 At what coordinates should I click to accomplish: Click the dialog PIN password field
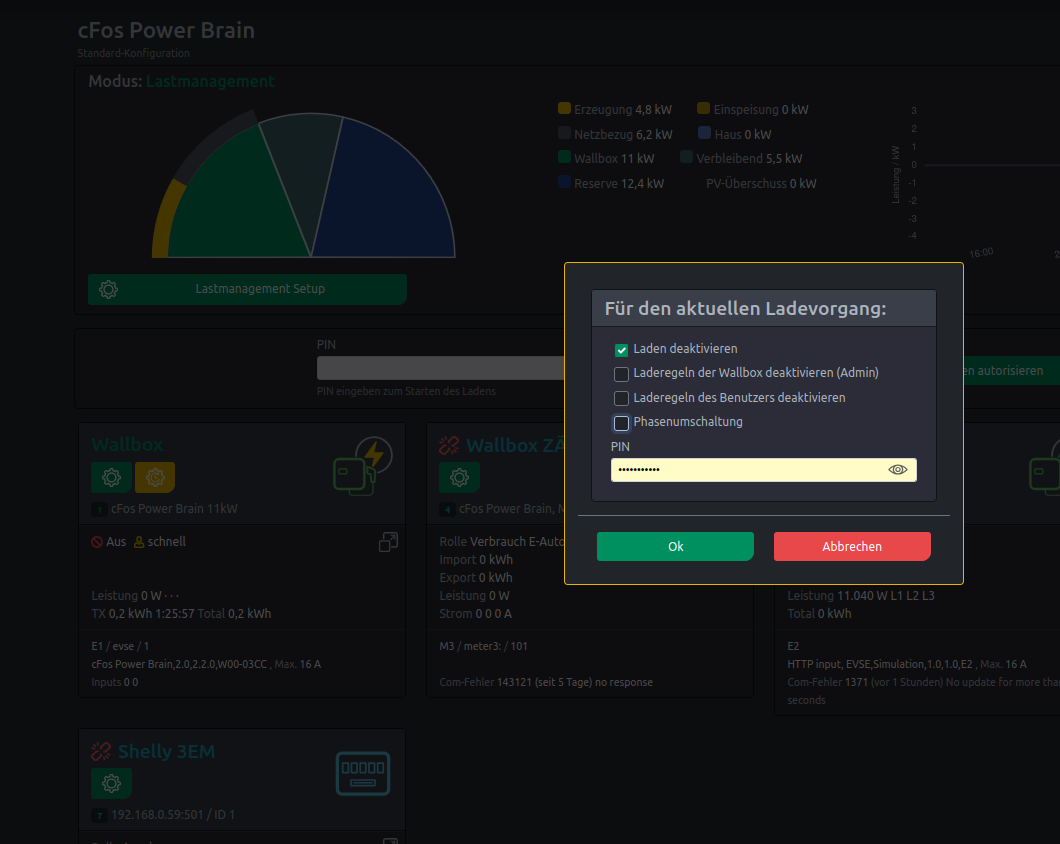tap(763, 470)
